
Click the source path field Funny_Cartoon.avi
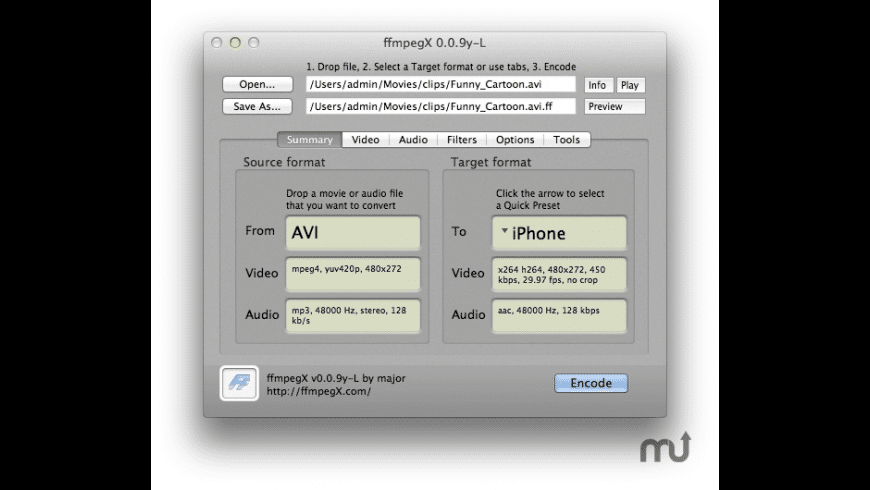441,84
